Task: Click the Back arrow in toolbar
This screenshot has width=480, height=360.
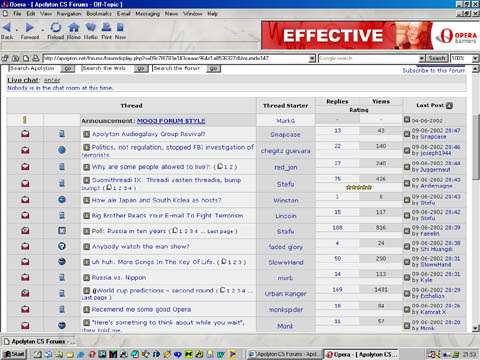Action: pyautogui.click(x=7, y=27)
